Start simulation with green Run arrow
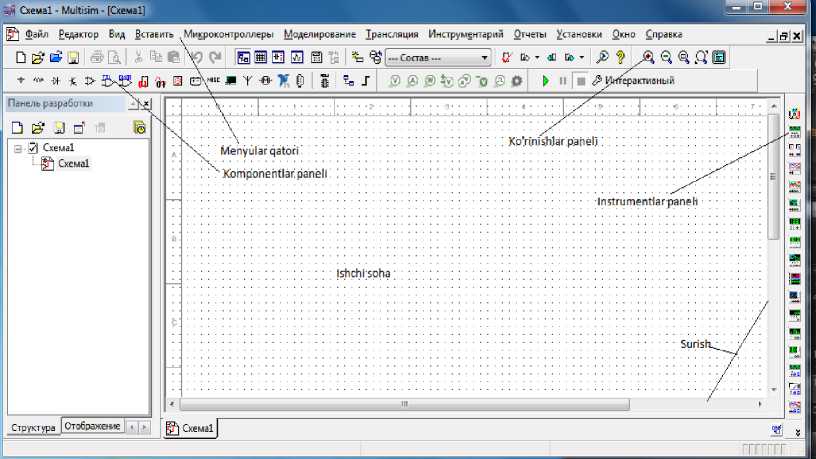This screenshot has height=459, width=816. coord(545,81)
